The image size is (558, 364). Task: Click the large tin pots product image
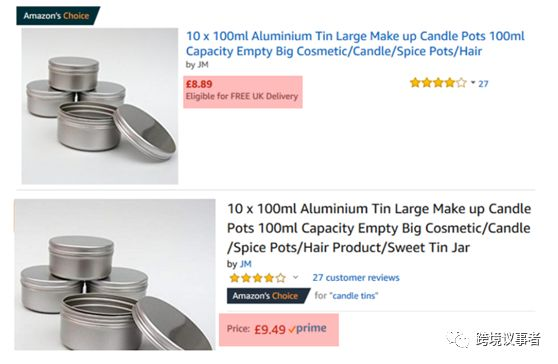pyautogui.click(x=115, y=275)
